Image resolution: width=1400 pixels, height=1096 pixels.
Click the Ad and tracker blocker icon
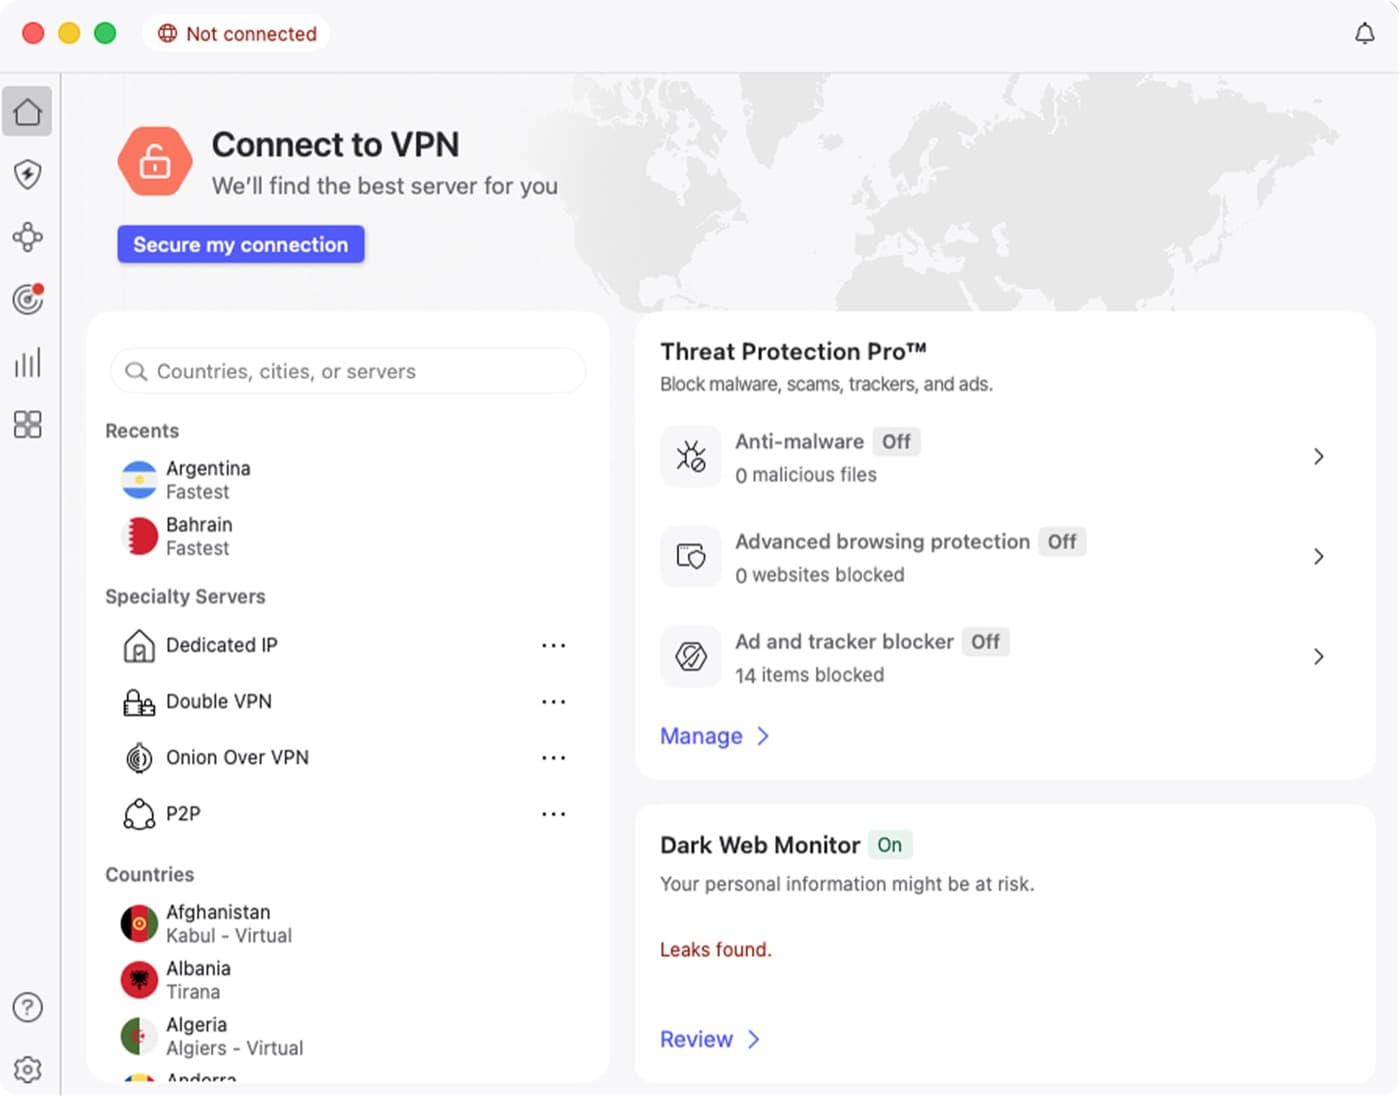[x=691, y=656]
